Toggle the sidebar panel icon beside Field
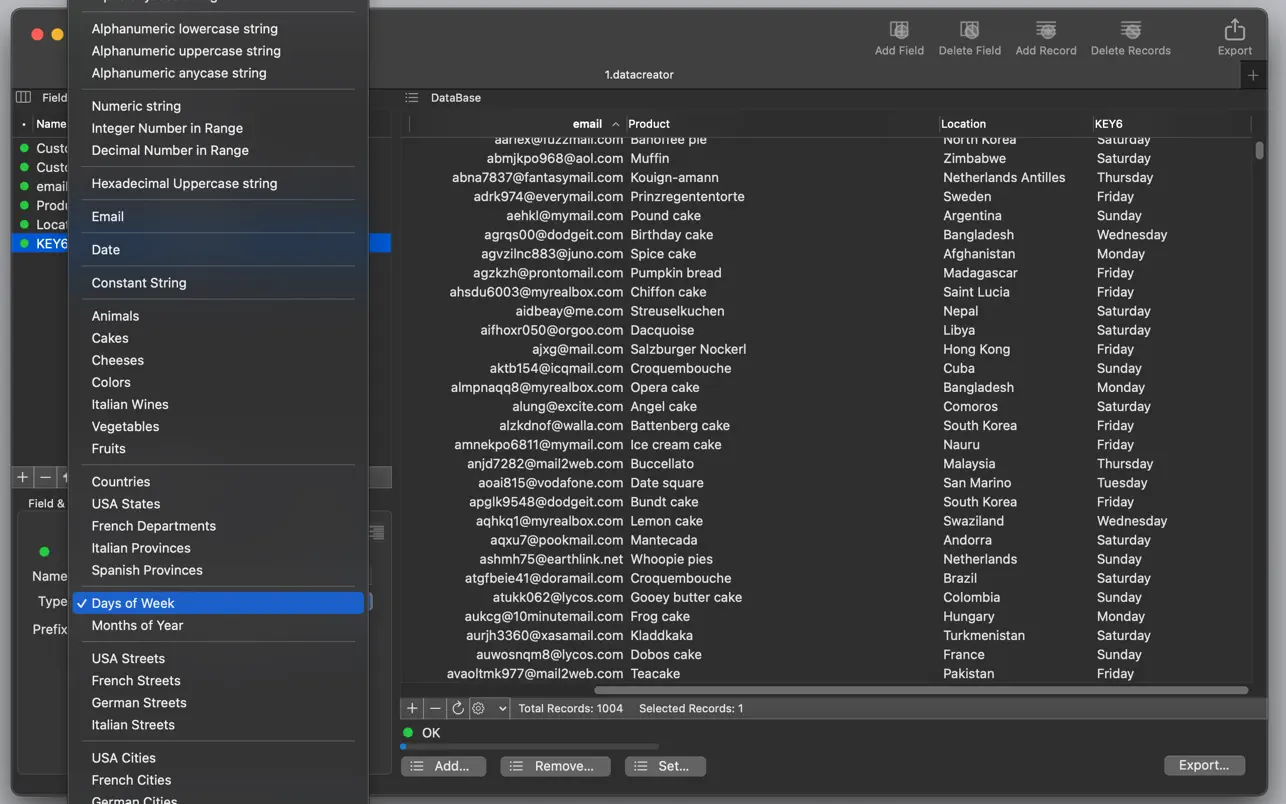This screenshot has width=1286, height=804. 24,97
